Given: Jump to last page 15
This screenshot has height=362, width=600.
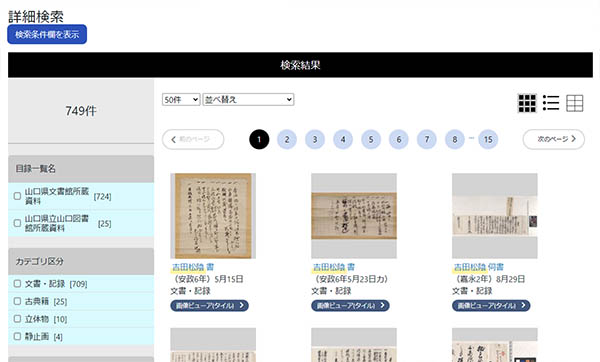Looking at the screenshot, I should pos(488,139).
